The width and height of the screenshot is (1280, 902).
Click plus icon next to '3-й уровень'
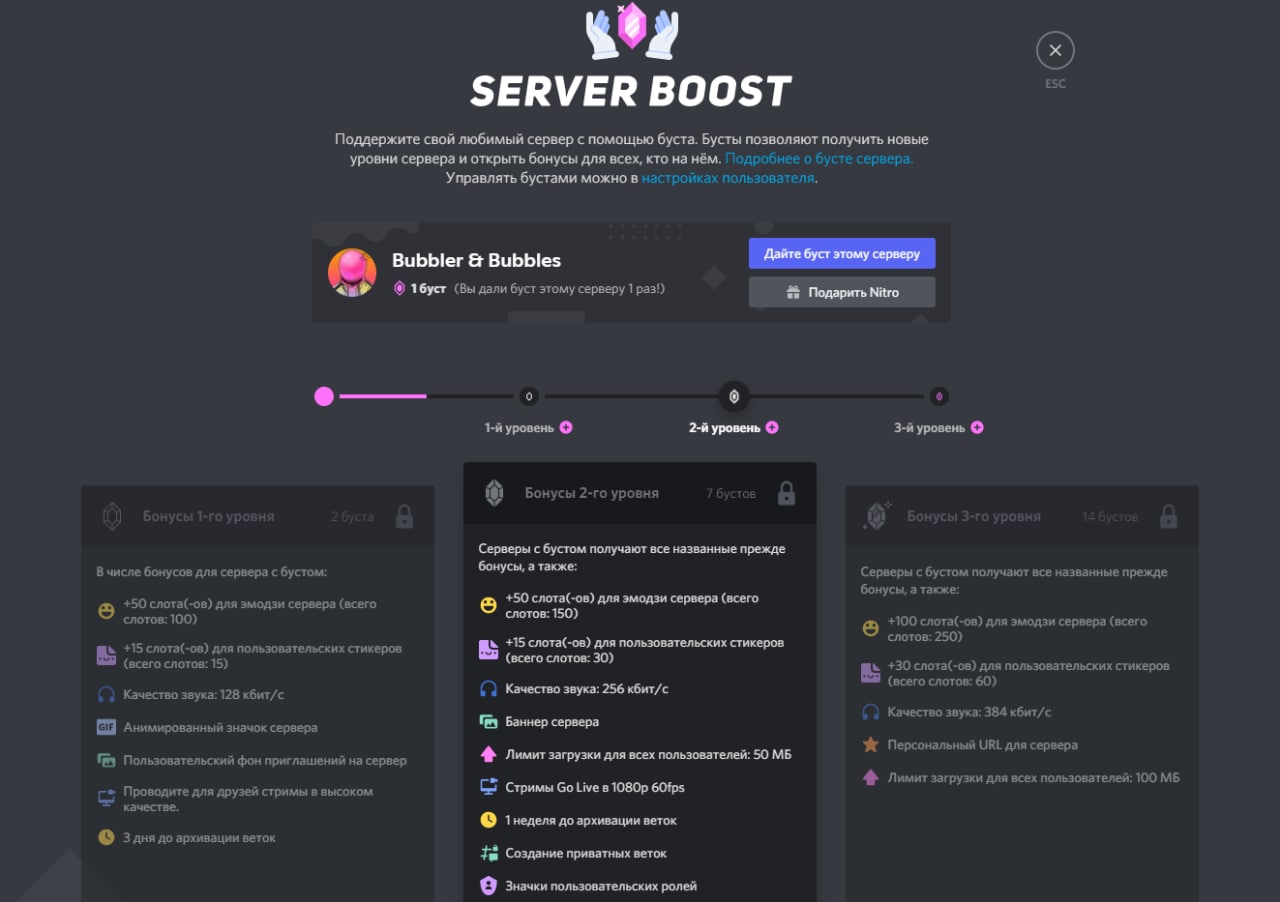coord(977,428)
